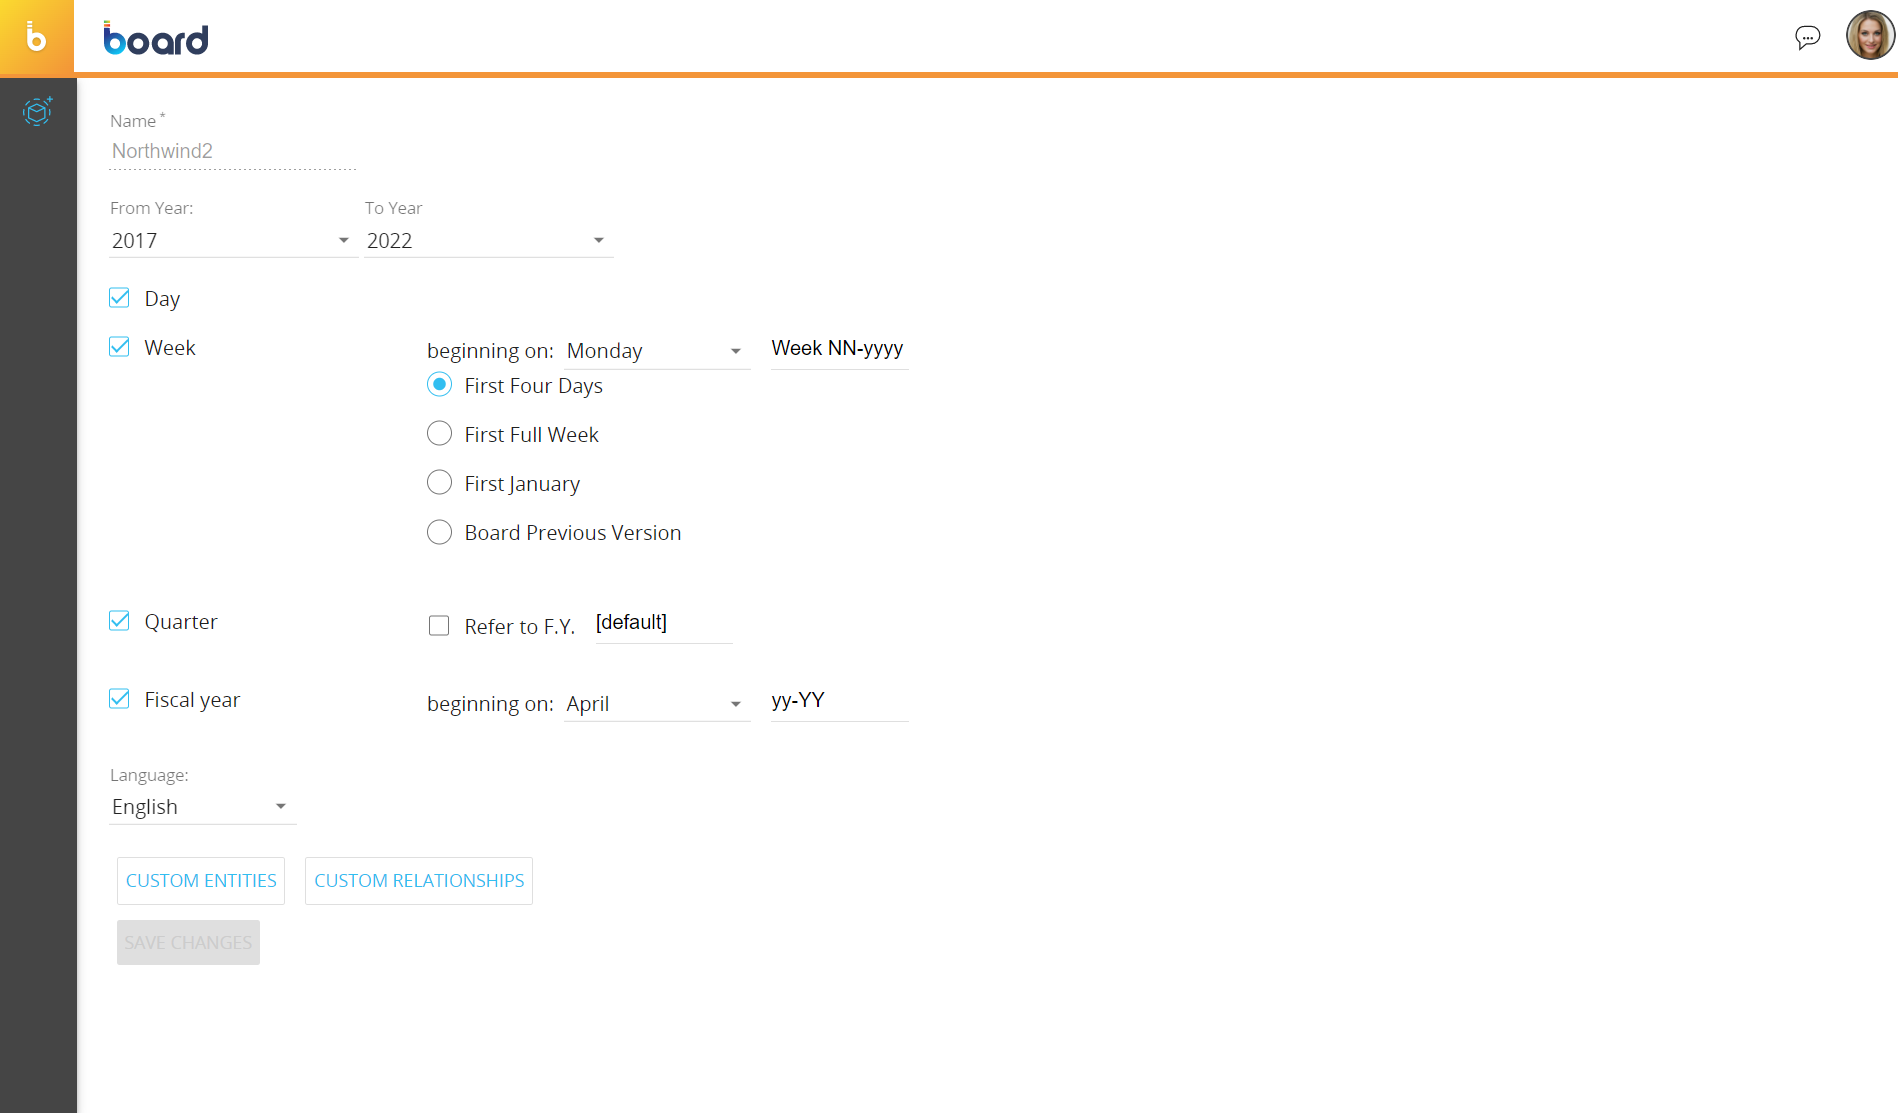Open the To Year dropdown
1898x1113 pixels.
pyautogui.click(x=487, y=241)
